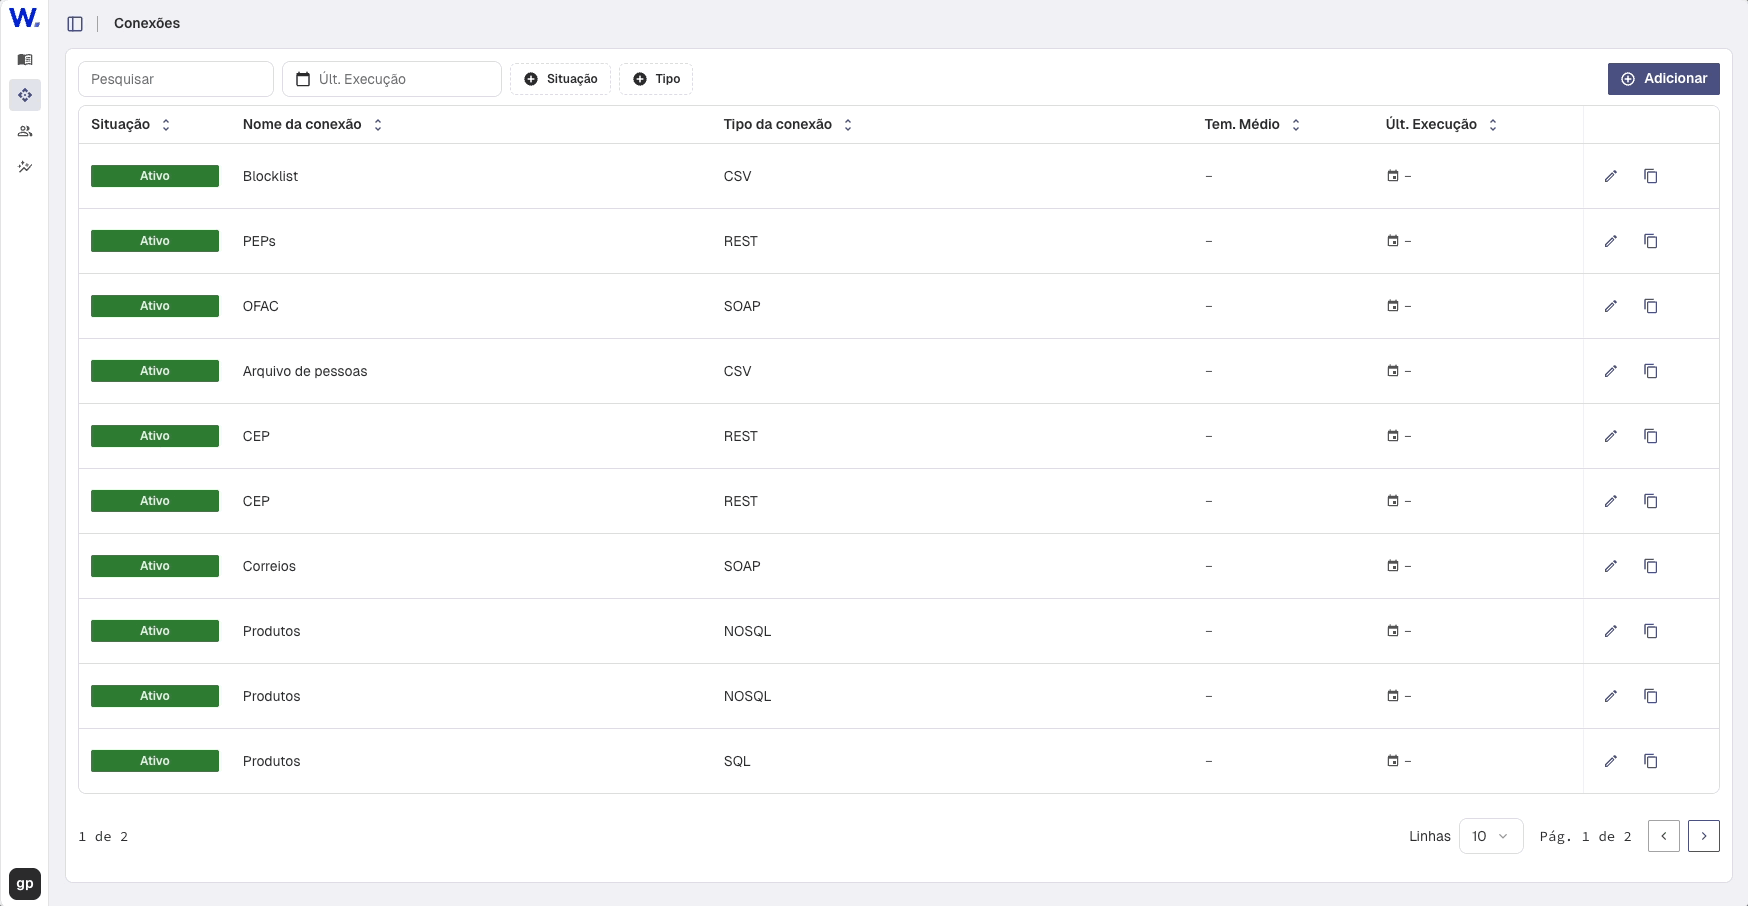Image resolution: width=1748 pixels, height=906 pixels.
Task: Expand the Linhas per page dropdown
Action: (x=1490, y=836)
